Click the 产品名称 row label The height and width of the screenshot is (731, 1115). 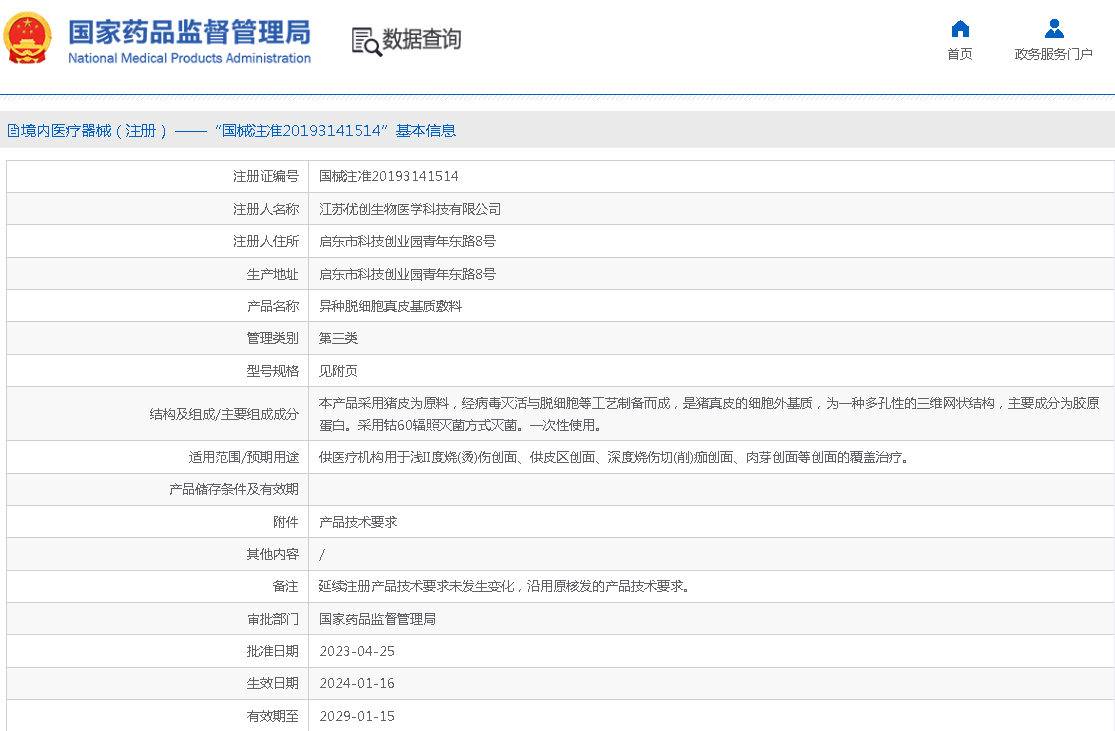point(273,306)
